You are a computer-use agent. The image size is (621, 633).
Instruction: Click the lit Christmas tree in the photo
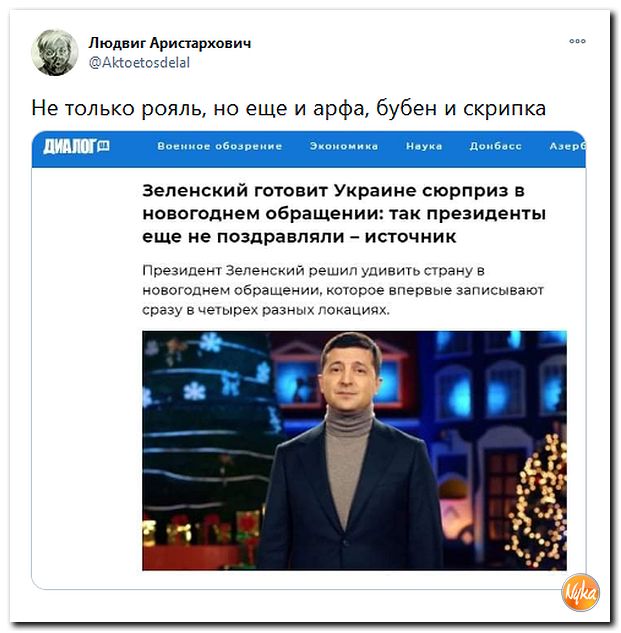pos(537,501)
